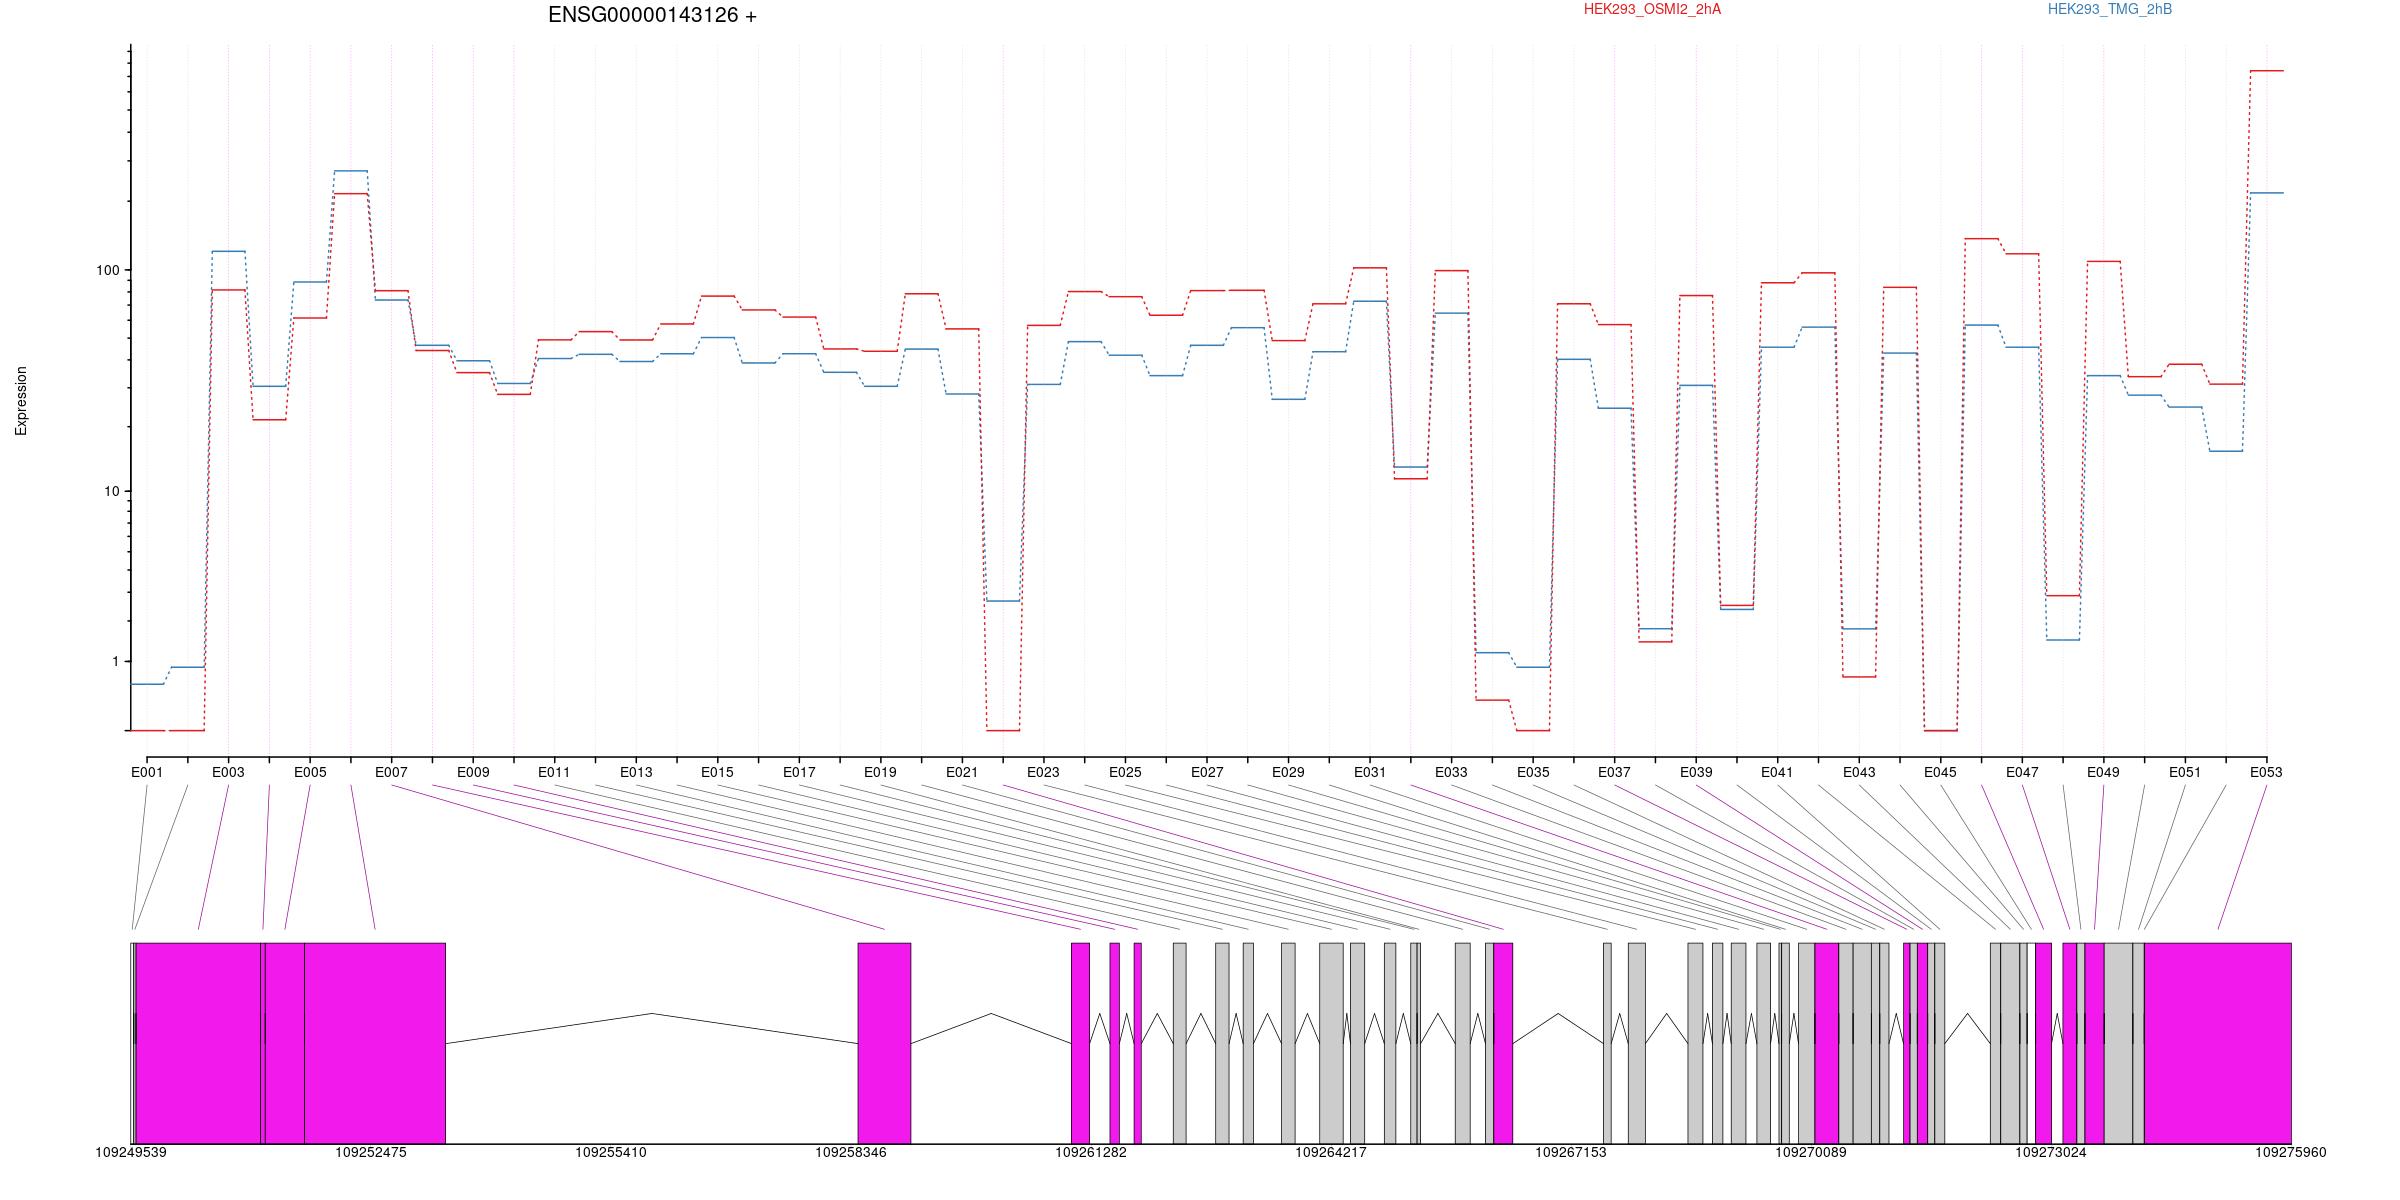The height and width of the screenshot is (1200, 2400).
Task: Click the y-axis tick label 100
Action: point(107,270)
